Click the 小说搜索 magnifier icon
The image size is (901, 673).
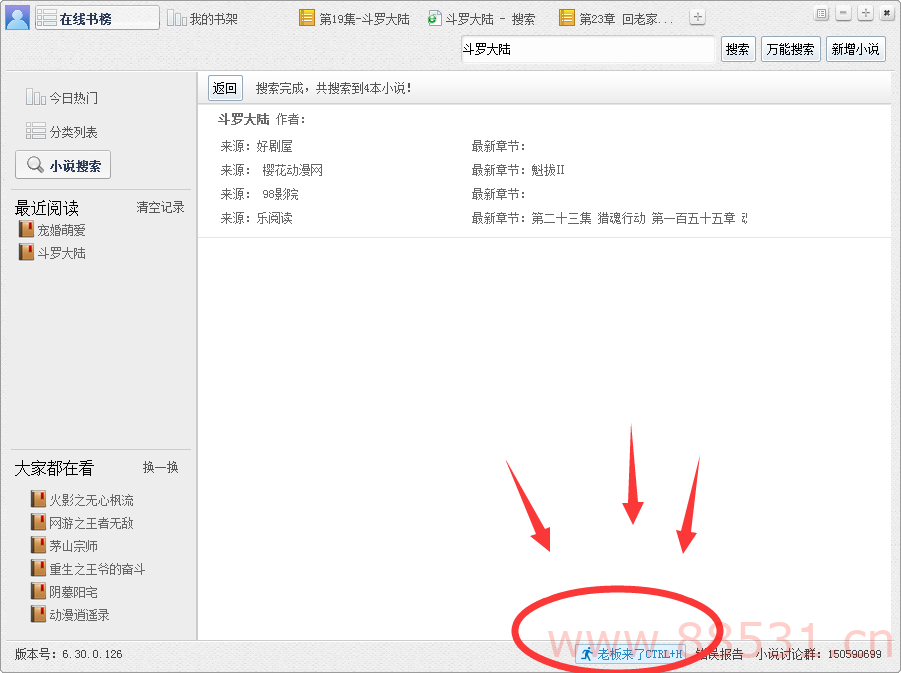(x=36, y=164)
